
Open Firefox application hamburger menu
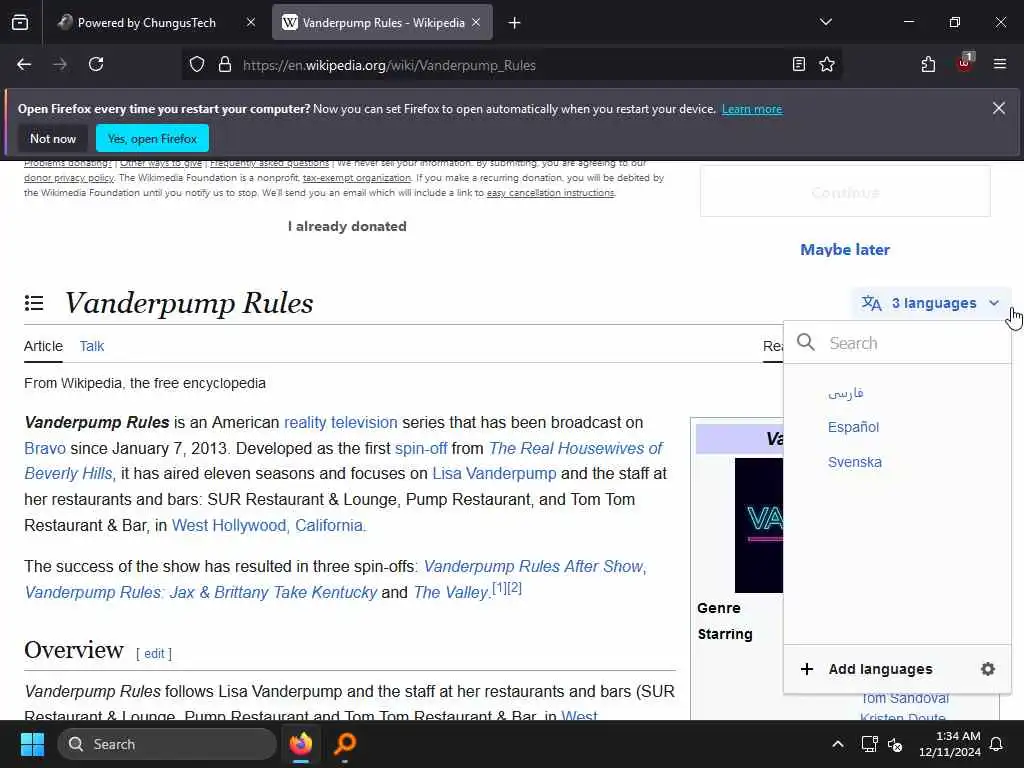point(1000,64)
